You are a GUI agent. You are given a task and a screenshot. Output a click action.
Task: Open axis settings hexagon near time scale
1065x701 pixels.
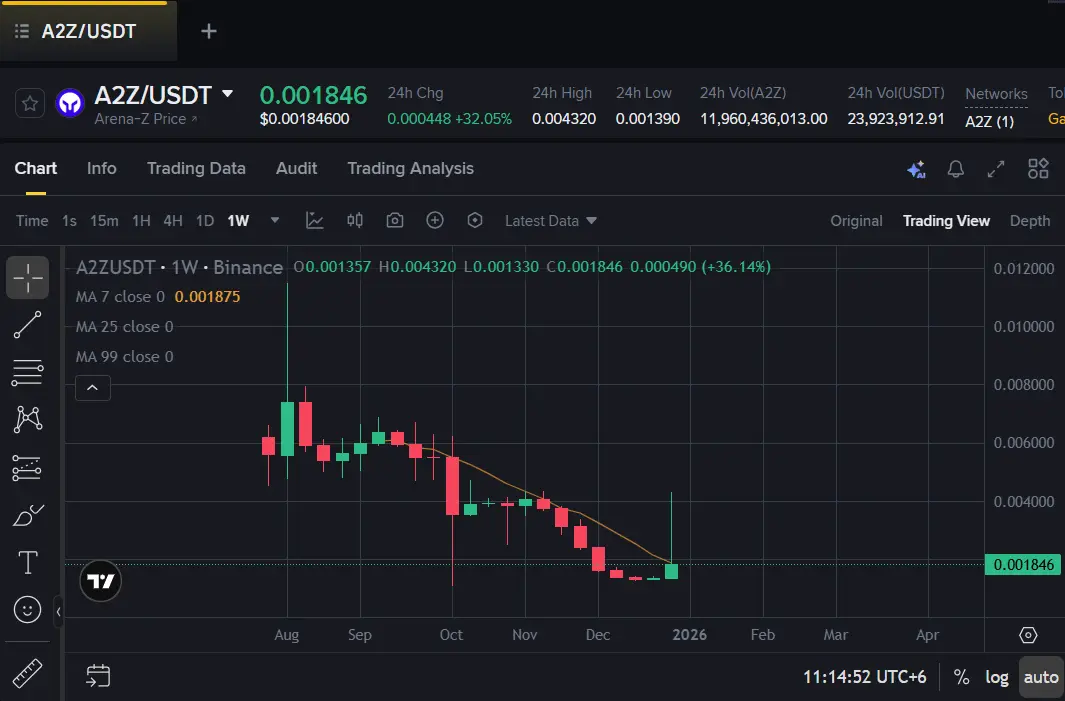click(x=1028, y=635)
